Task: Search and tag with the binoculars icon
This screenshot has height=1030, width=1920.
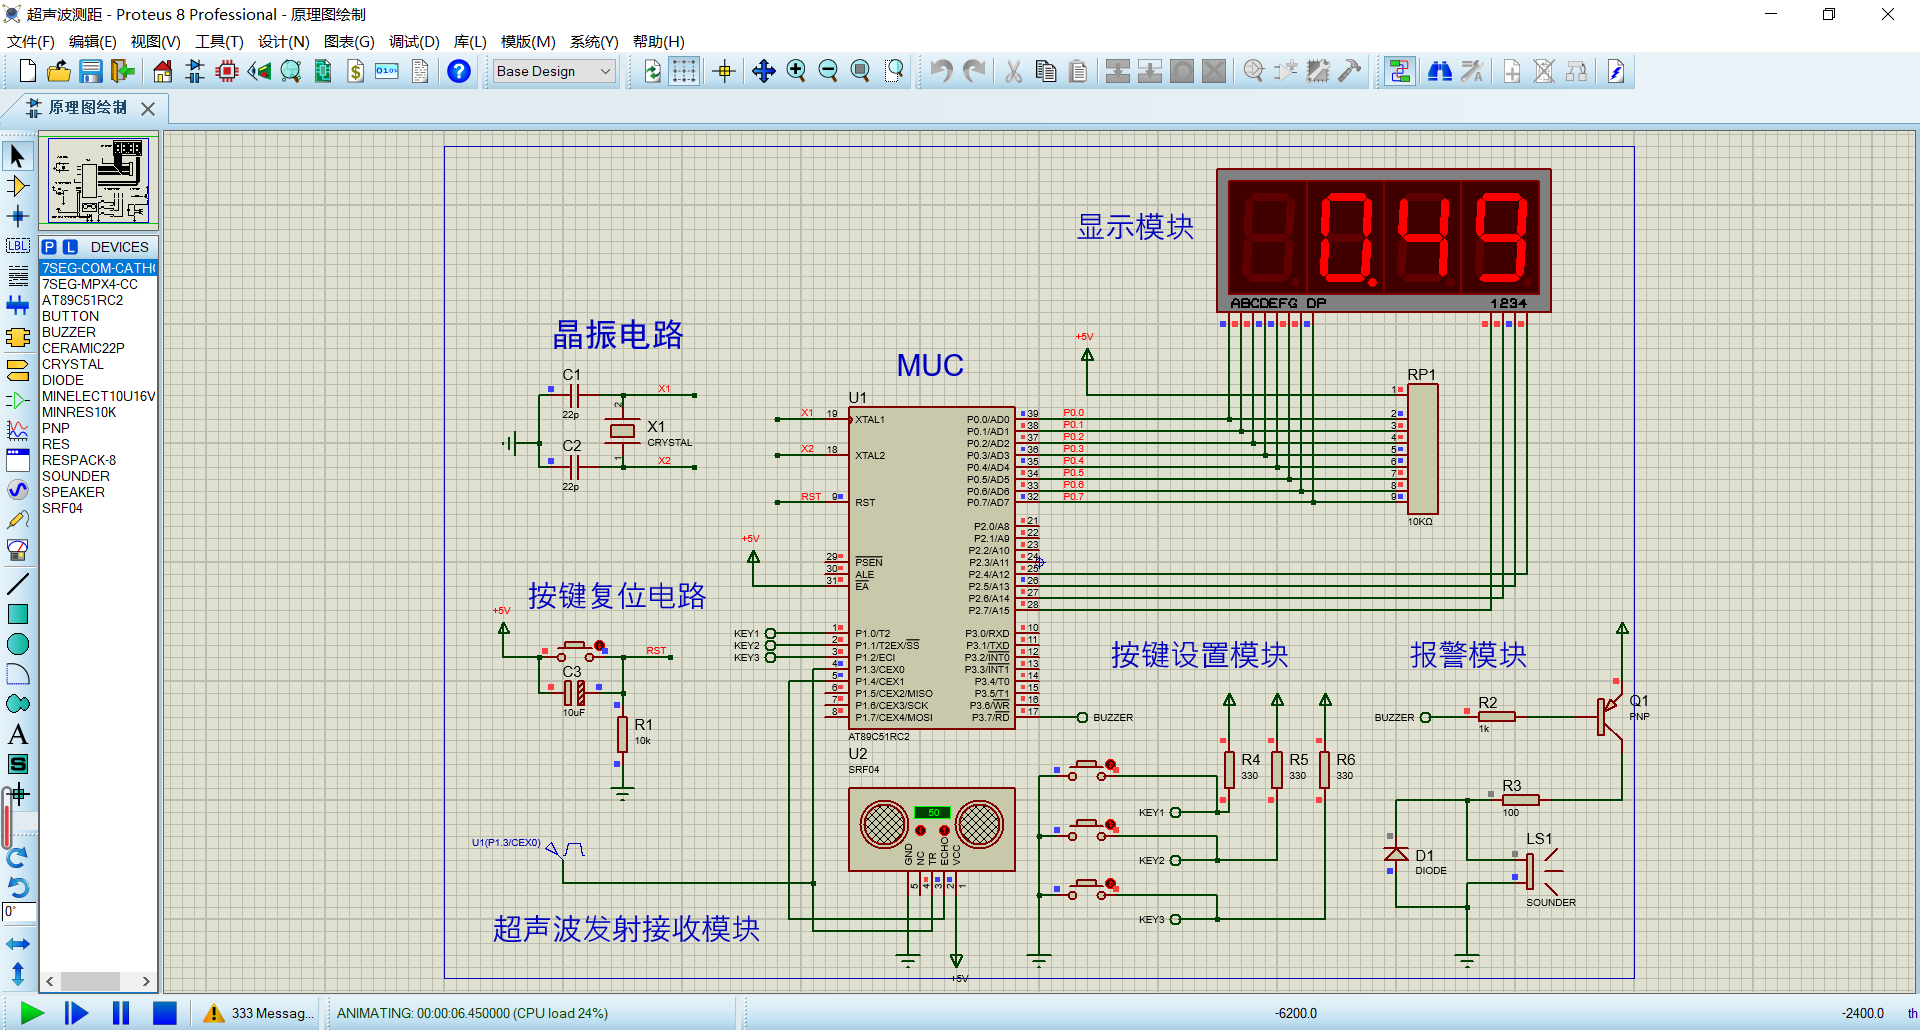Action: [x=1440, y=71]
